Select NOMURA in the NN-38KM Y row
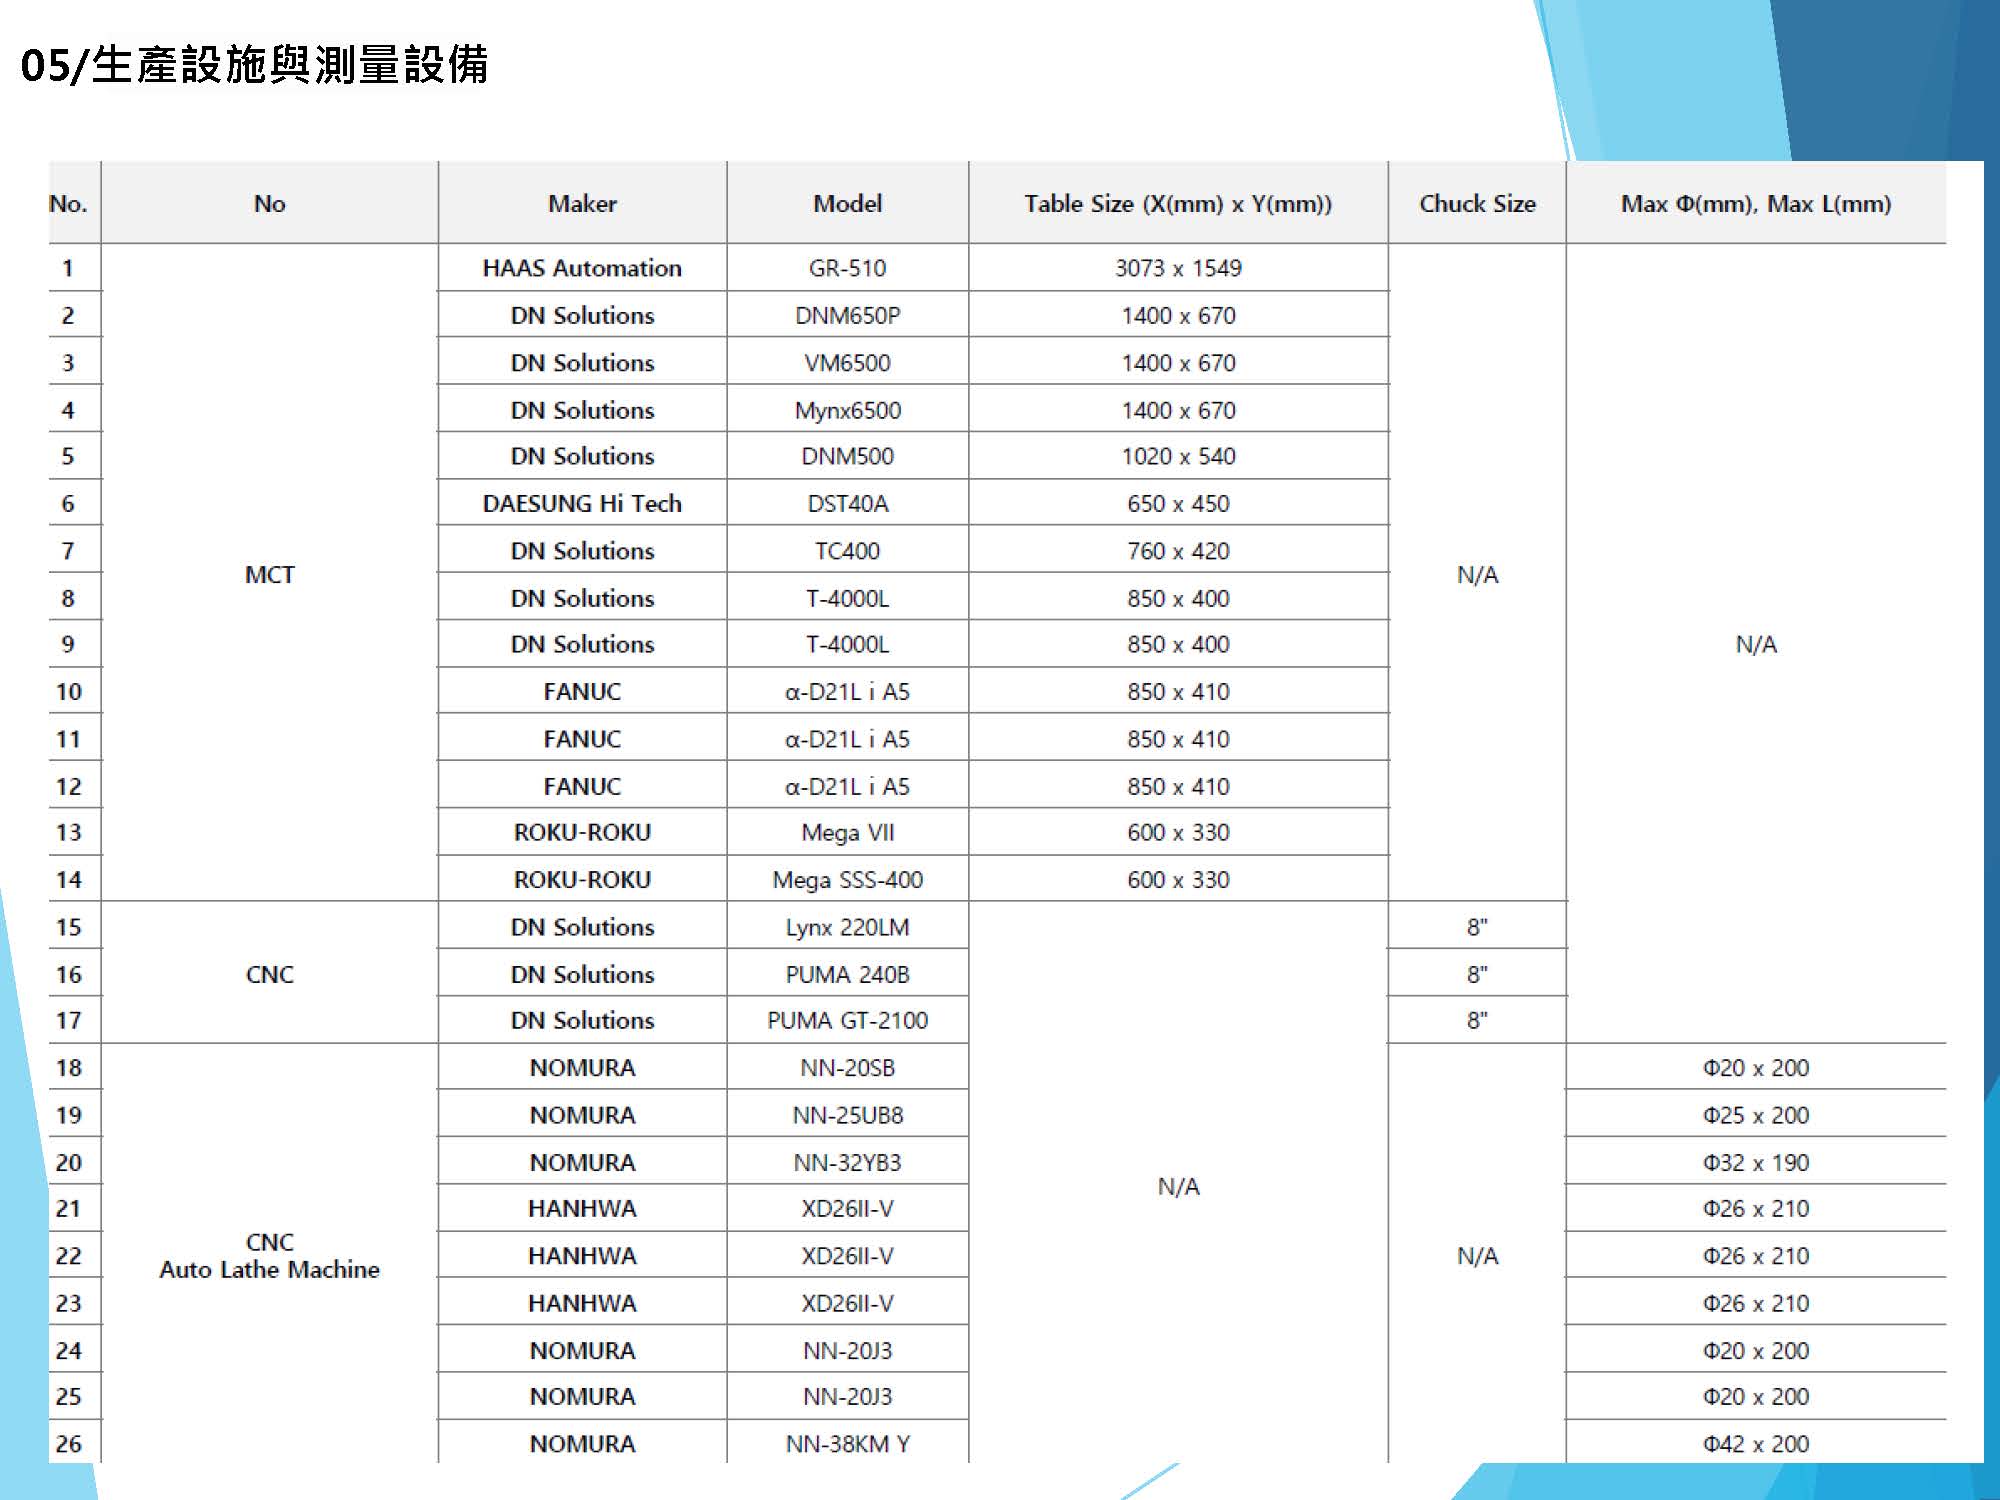Image resolution: width=2000 pixels, height=1500 pixels. click(x=582, y=1444)
